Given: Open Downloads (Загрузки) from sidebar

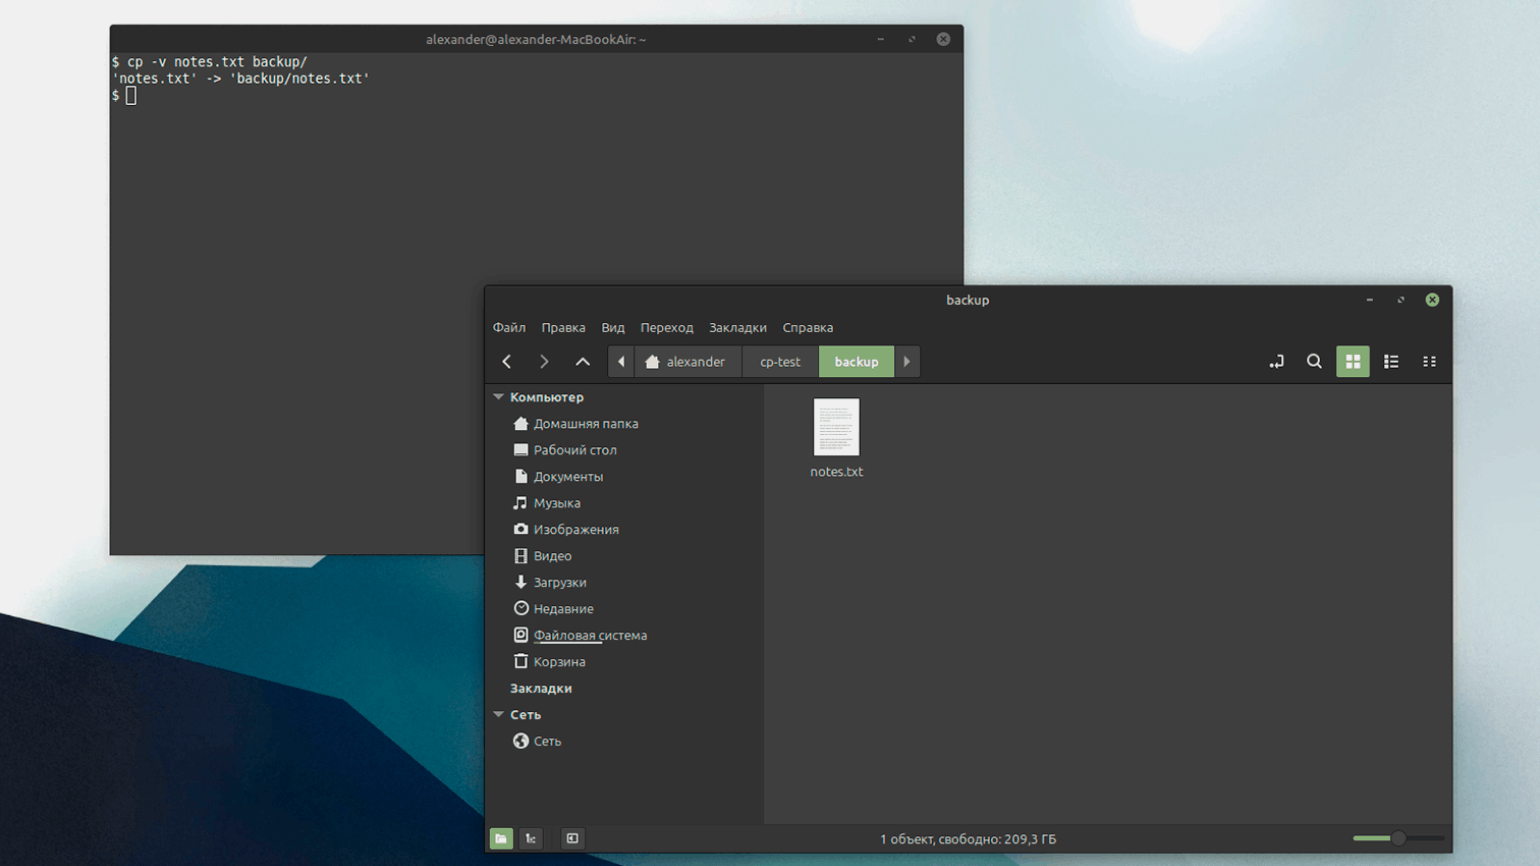Looking at the screenshot, I should 559,583.
